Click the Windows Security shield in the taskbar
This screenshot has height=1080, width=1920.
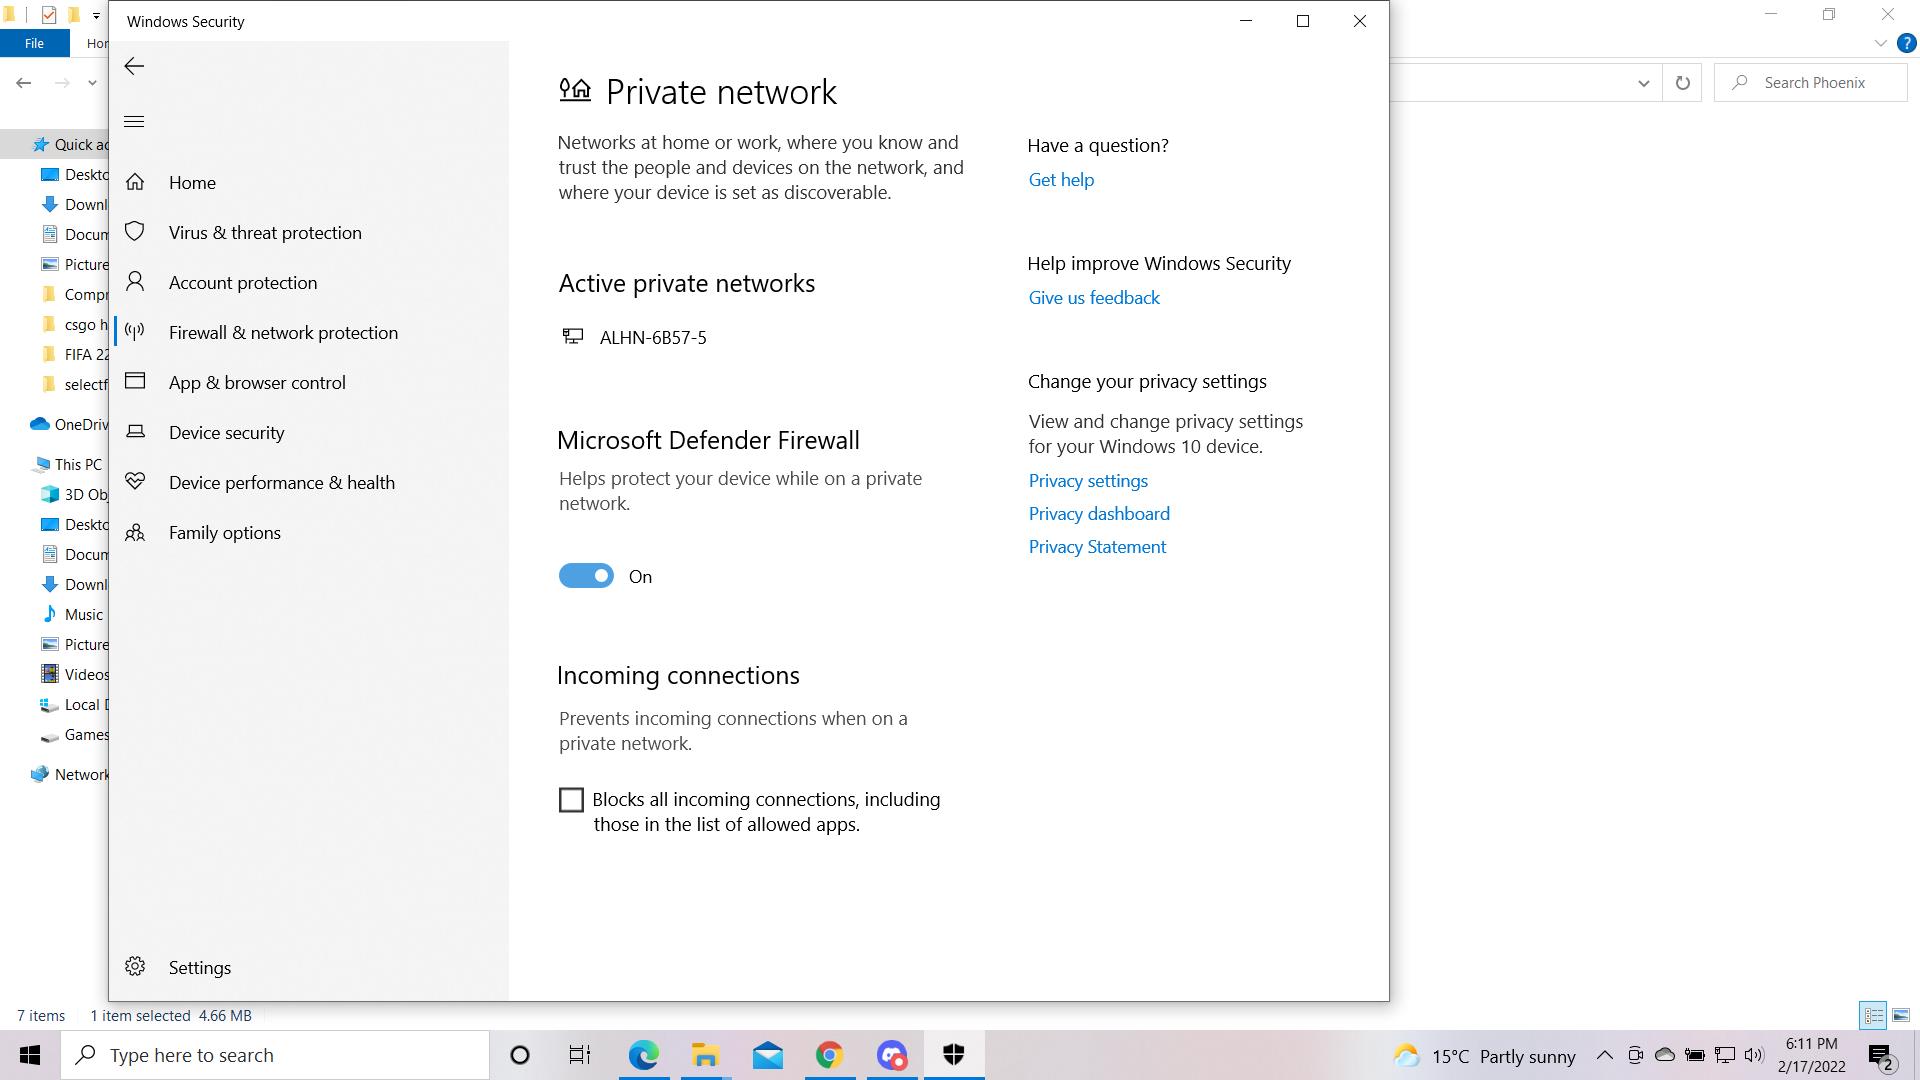pos(953,1055)
